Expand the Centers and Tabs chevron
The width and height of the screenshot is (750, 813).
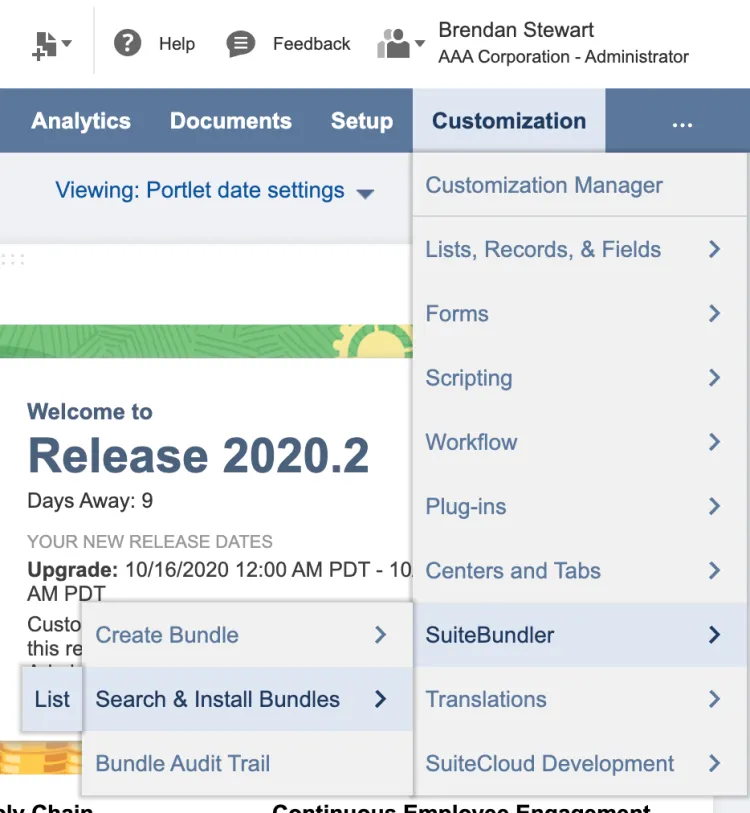click(714, 571)
